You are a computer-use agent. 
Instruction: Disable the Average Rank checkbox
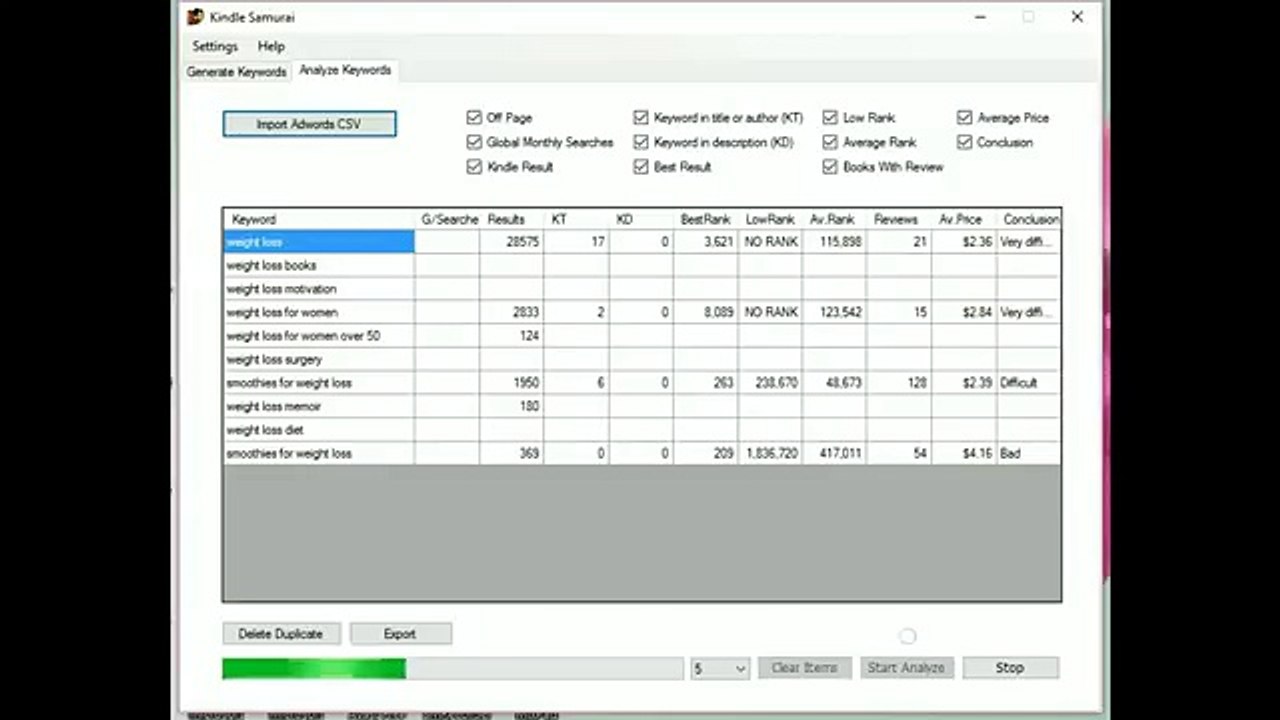830,143
